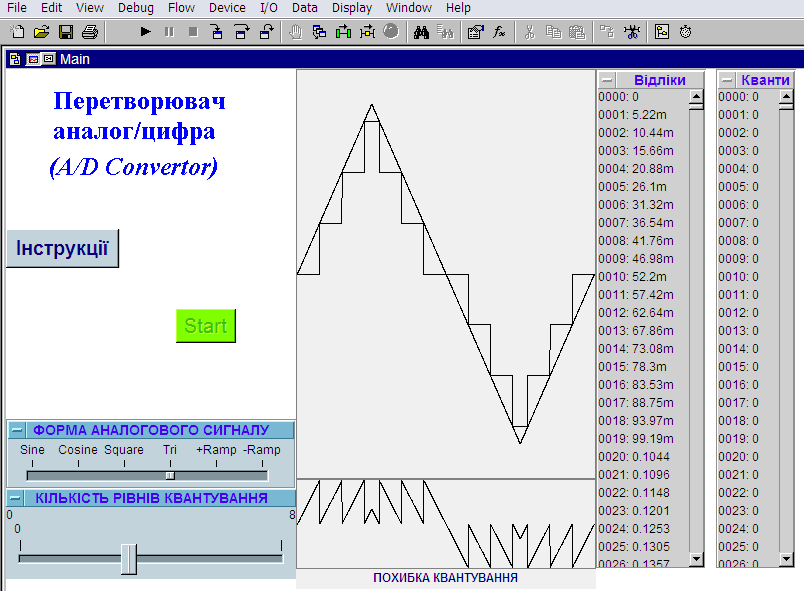Click the Step Over toolbar icon
The width and height of the screenshot is (804, 591).
pyautogui.click(x=242, y=32)
